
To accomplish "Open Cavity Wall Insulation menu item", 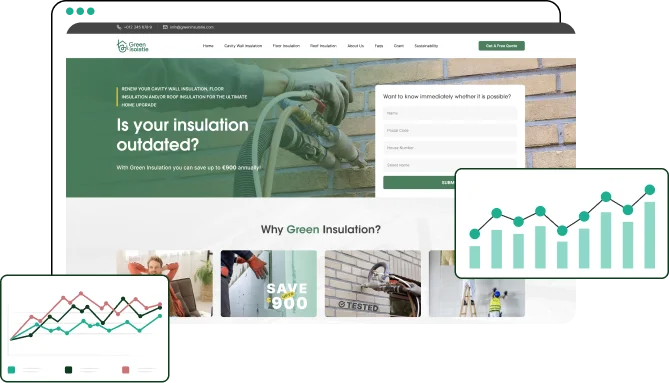I will (x=243, y=46).
